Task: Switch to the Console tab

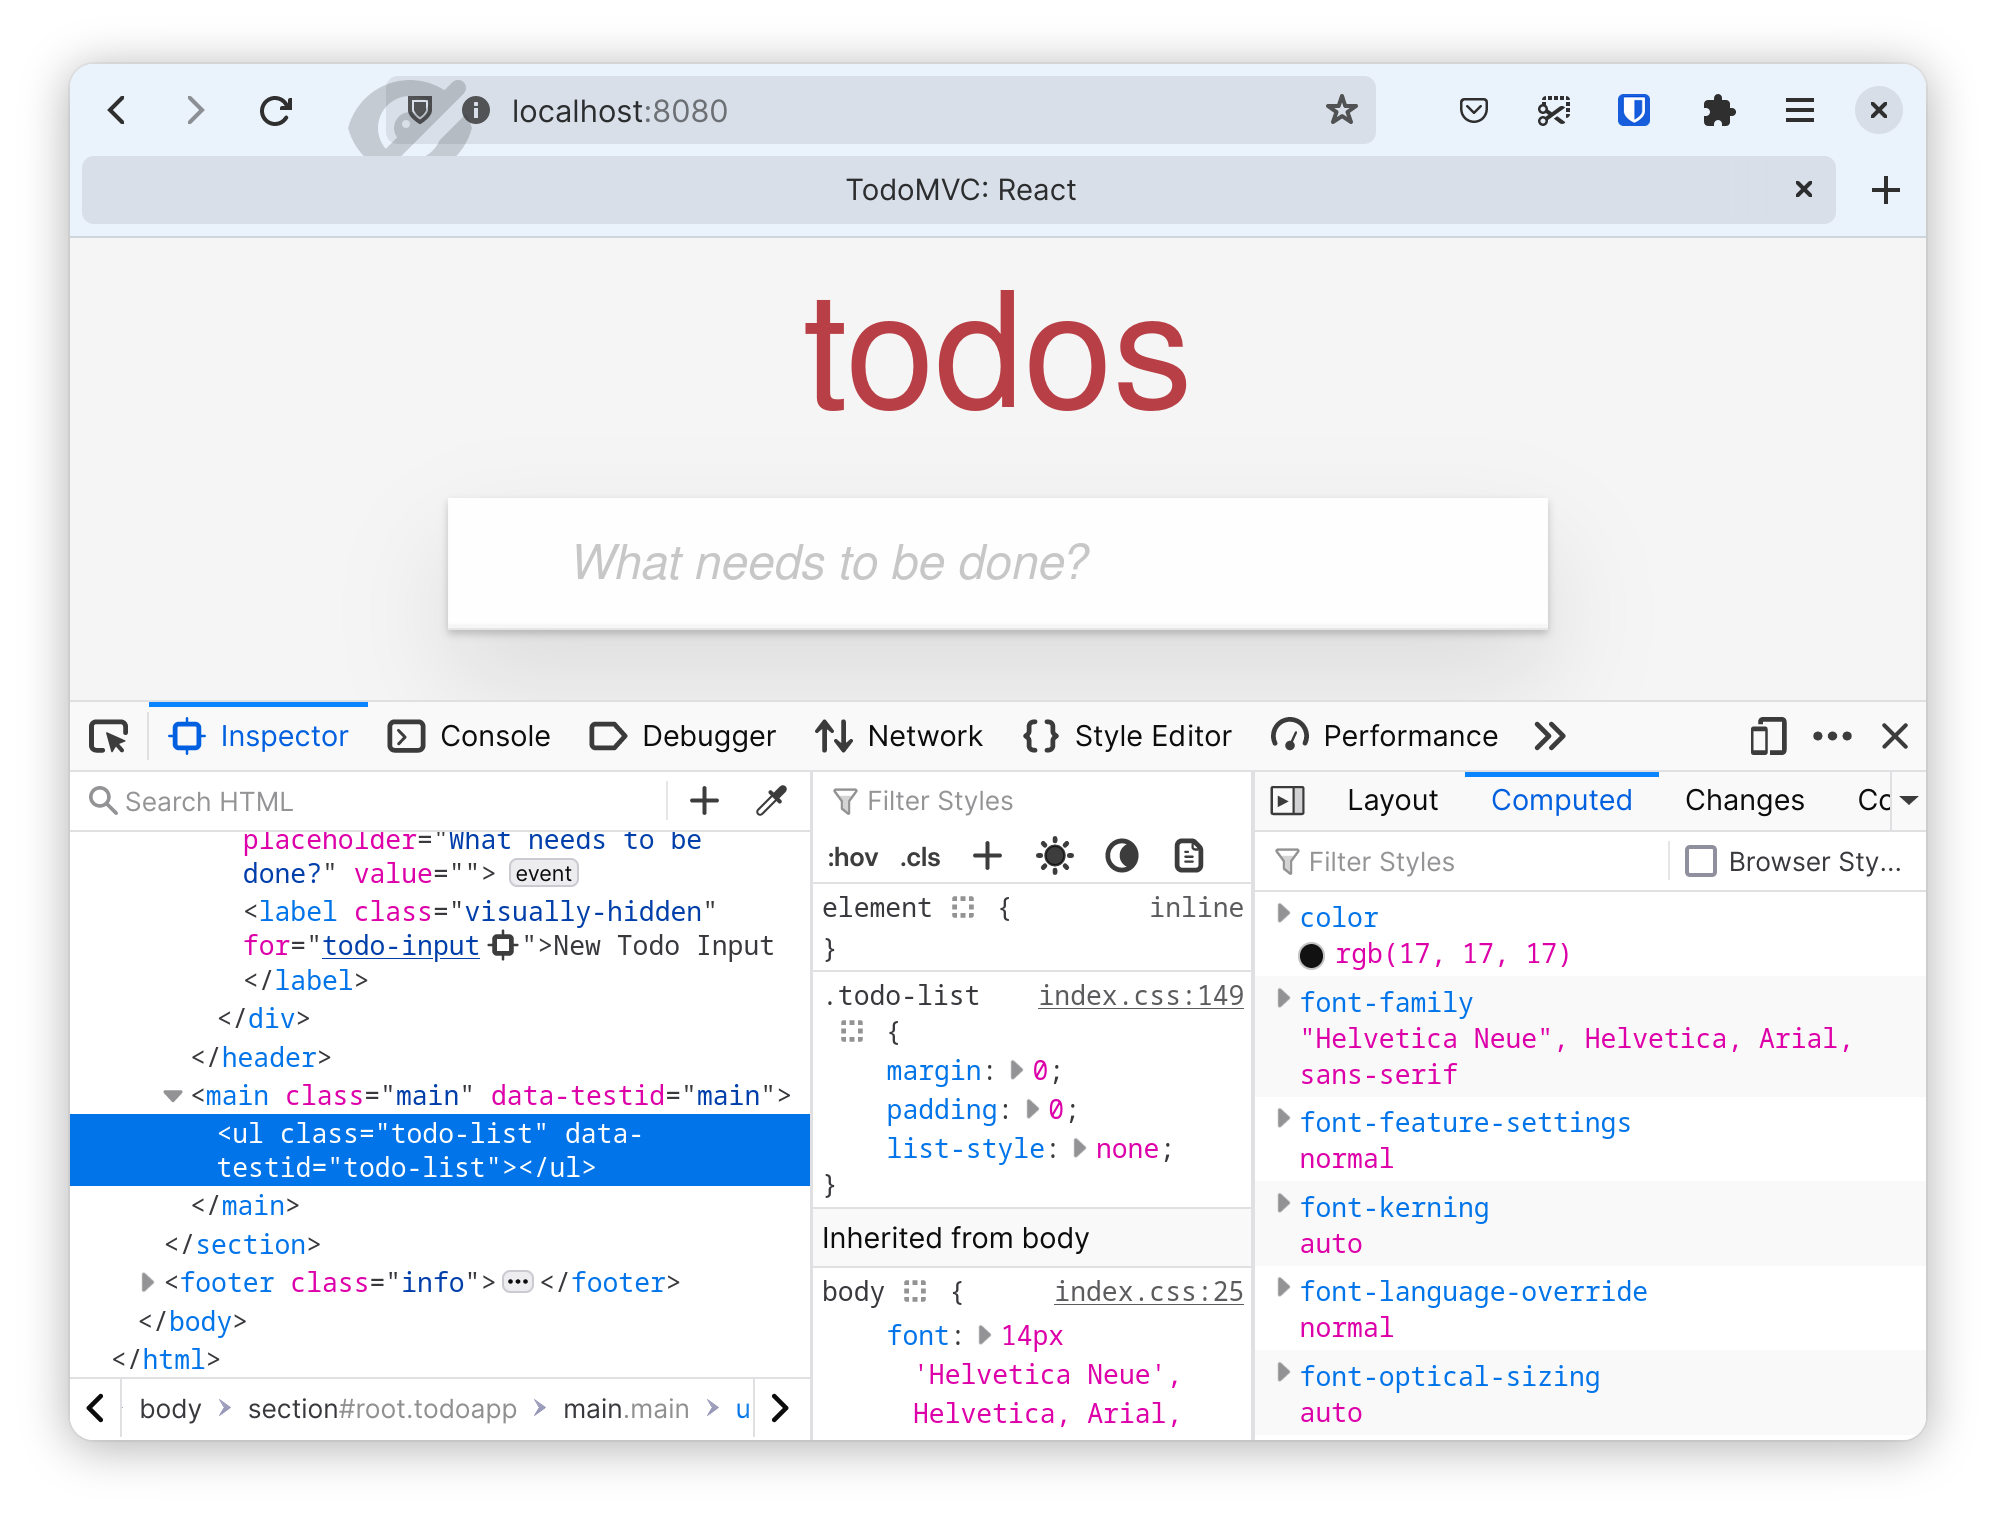Action: (x=469, y=737)
